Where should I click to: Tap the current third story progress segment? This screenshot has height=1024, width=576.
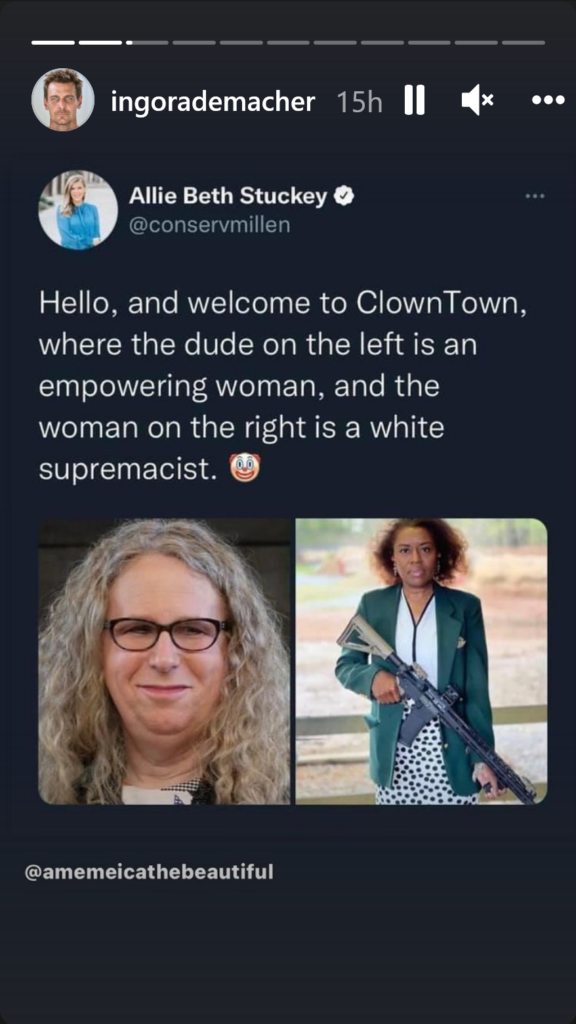pos(147,42)
